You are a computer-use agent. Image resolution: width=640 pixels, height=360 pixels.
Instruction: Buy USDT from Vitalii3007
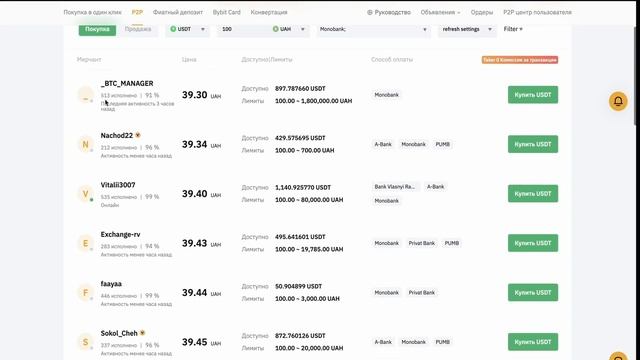533,193
